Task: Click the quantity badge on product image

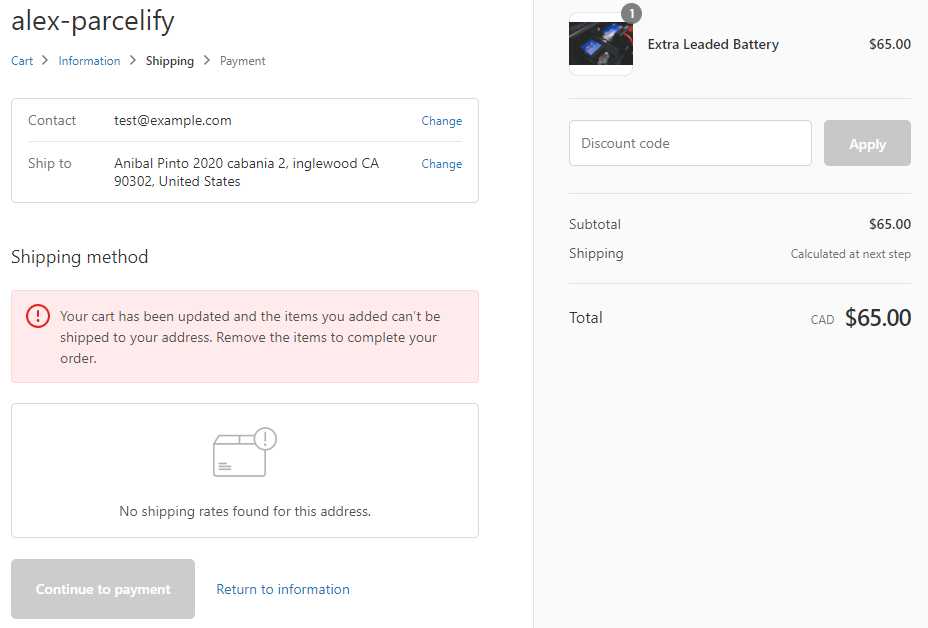Action: tap(631, 13)
